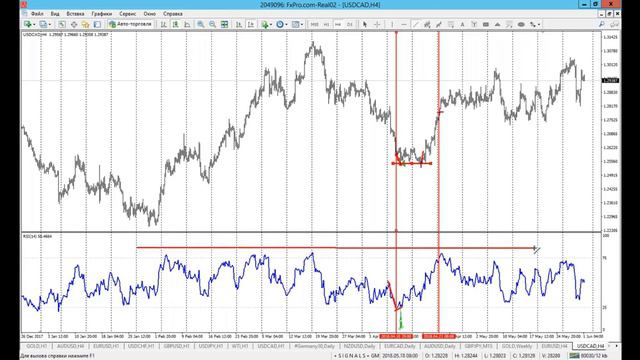Screen dimensions: 640x360
Task: Select the Cursor arrow tool
Action: pos(365,24)
